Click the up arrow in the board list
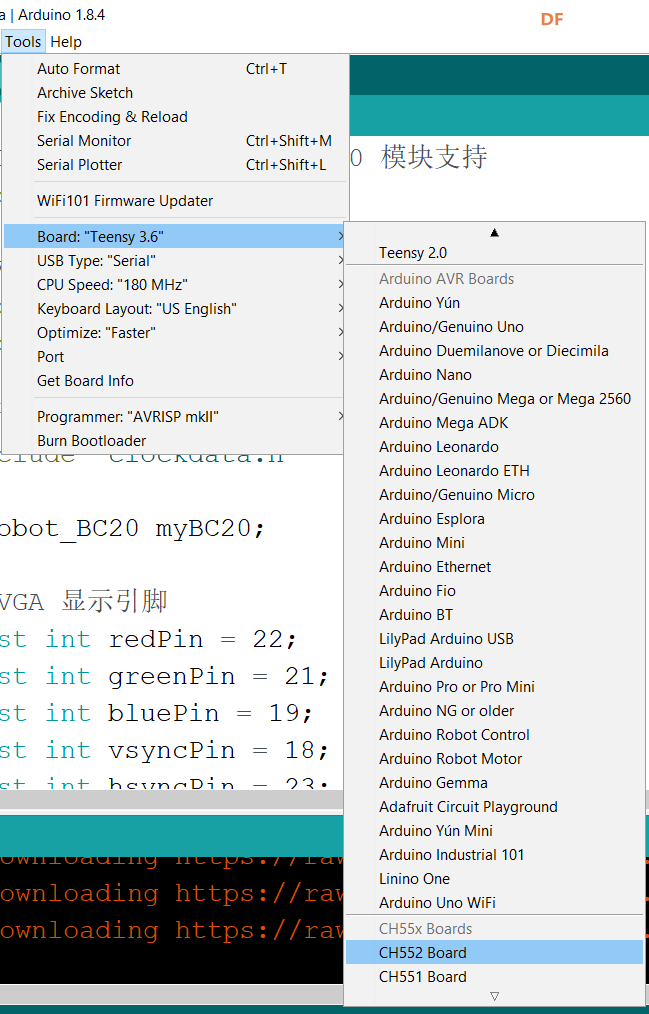The height and width of the screenshot is (1014, 649). pos(495,232)
